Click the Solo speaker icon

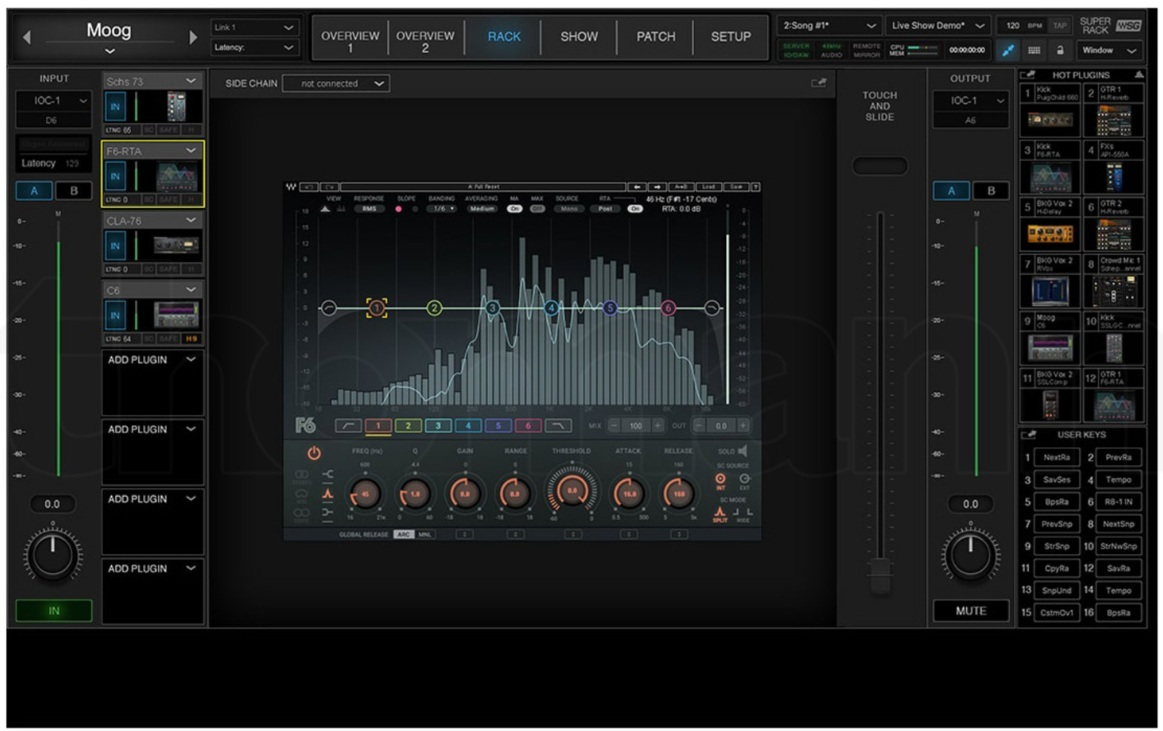742,451
